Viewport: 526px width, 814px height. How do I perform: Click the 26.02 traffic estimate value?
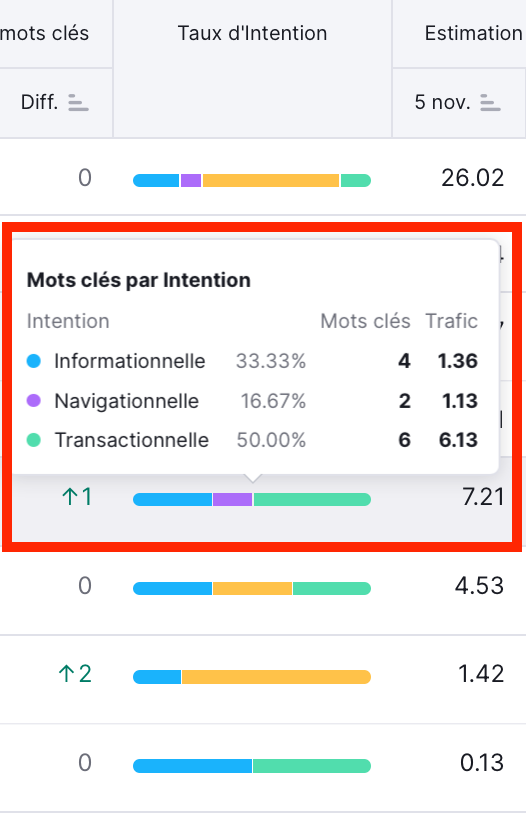click(473, 178)
